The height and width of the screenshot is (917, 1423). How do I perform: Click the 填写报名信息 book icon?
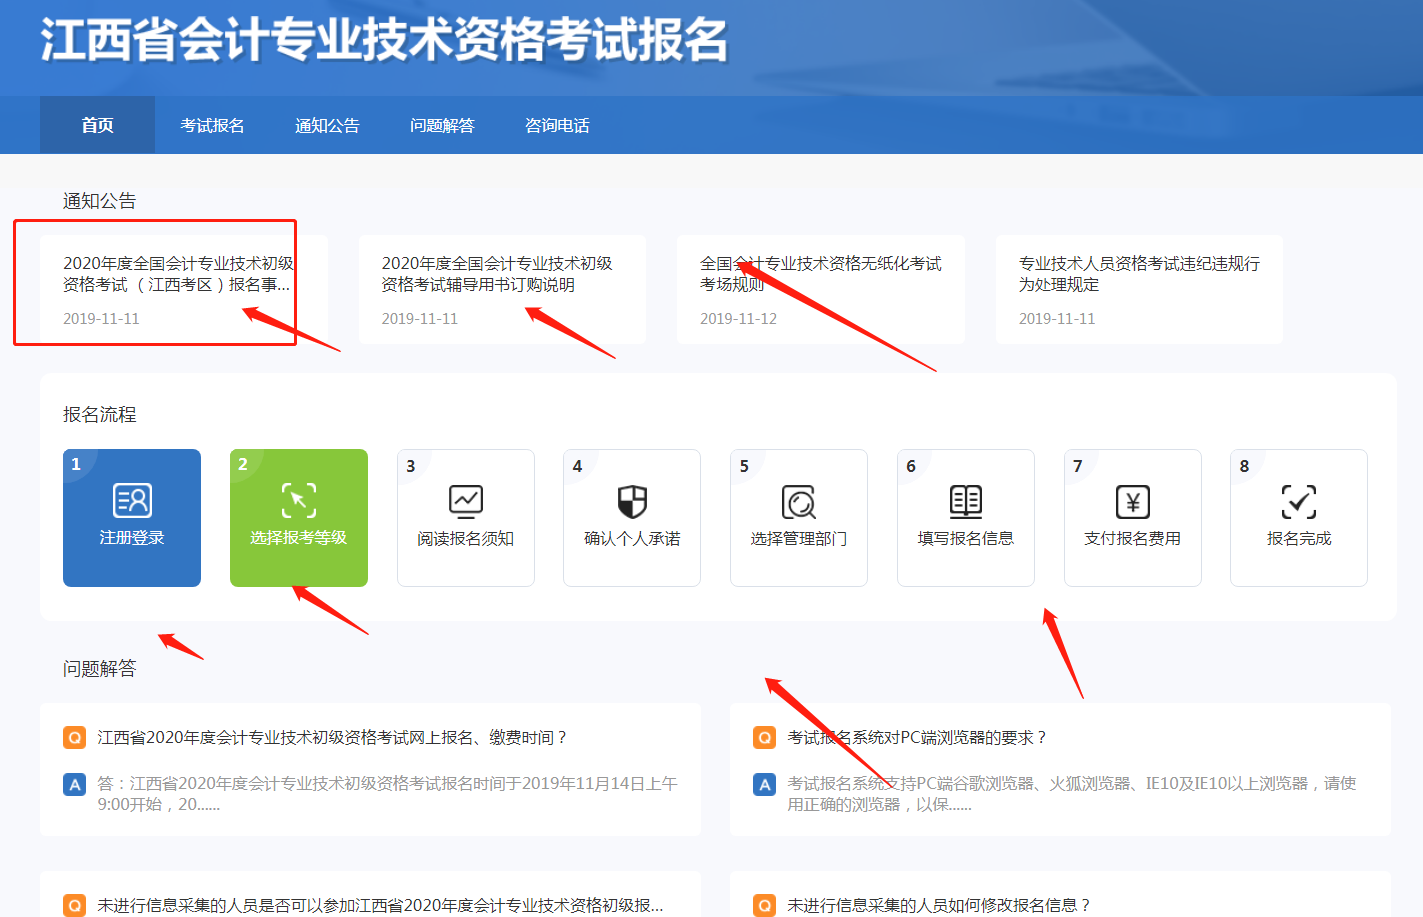tap(966, 501)
